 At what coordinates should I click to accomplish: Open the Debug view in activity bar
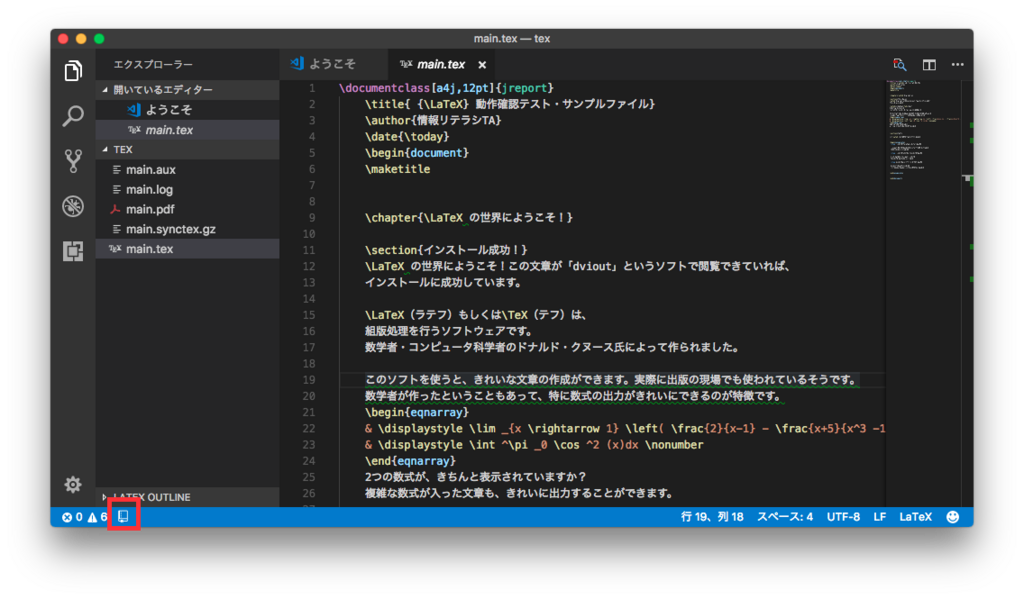(x=73, y=206)
